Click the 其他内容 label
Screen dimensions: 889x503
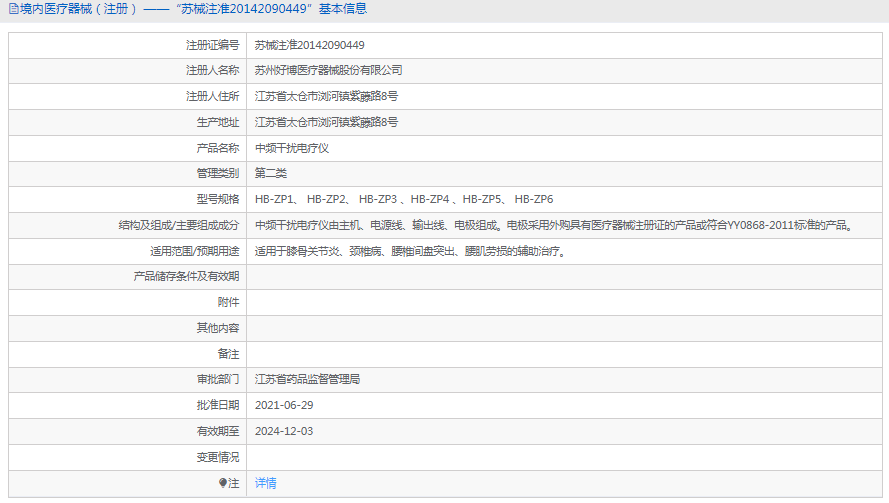(218, 328)
